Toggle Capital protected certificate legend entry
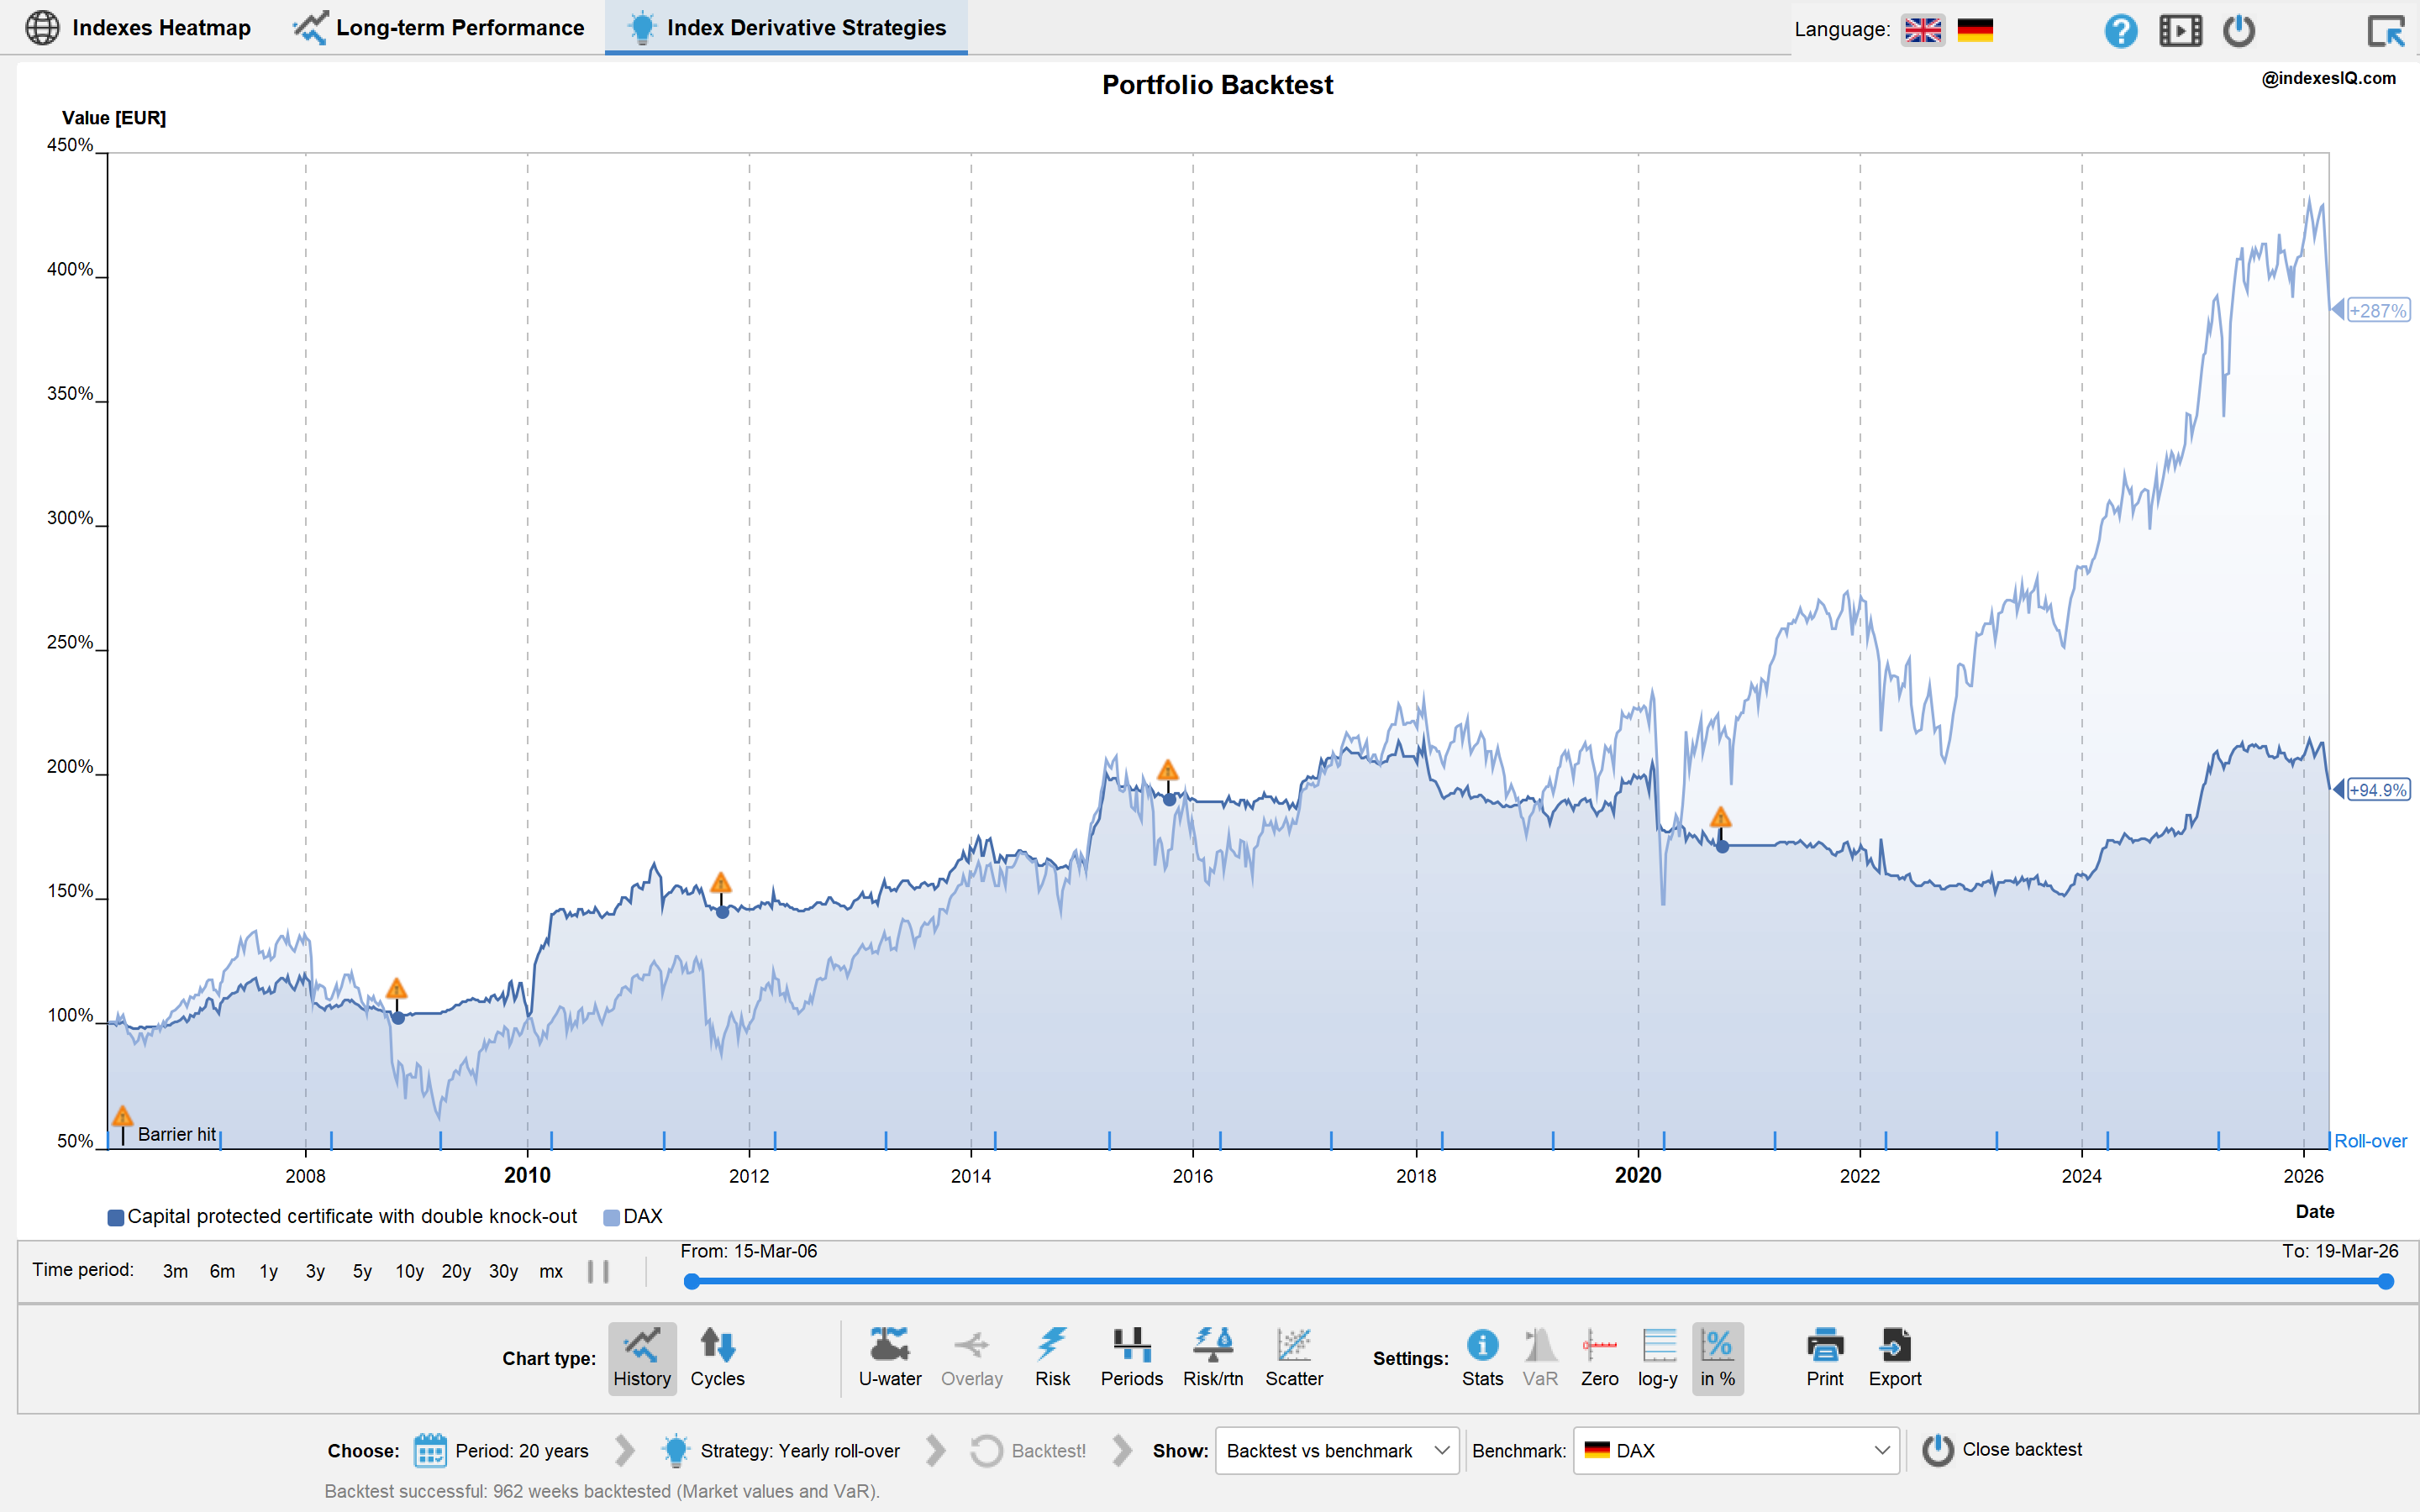This screenshot has height=1512, width=2420. [342, 1216]
